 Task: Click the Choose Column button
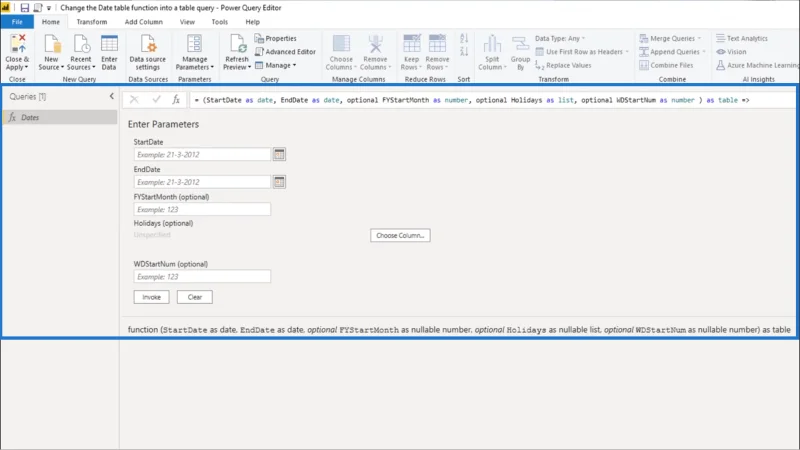click(400, 235)
